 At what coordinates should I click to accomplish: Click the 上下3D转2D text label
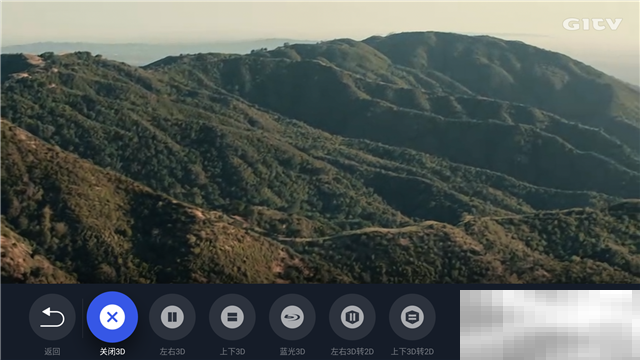pyautogui.click(x=412, y=351)
